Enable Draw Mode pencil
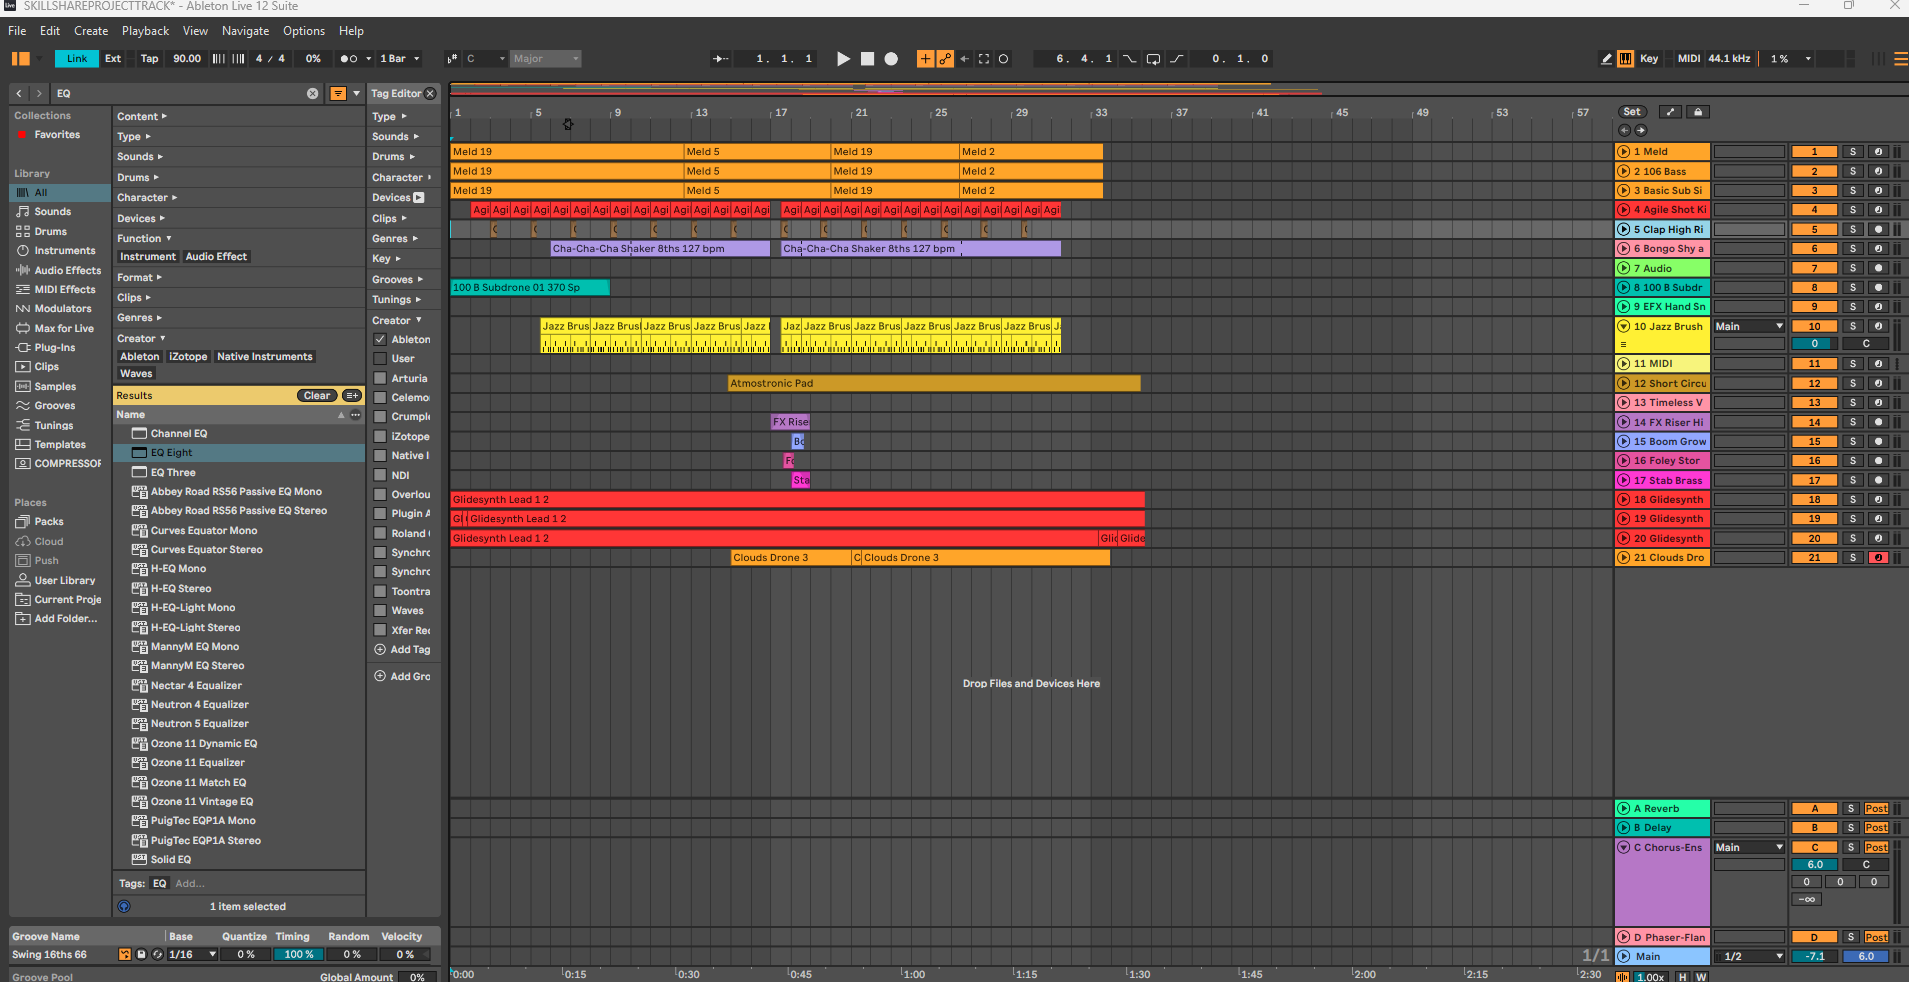Viewport: 1909px width, 982px height. pyautogui.click(x=1606, y=59)
